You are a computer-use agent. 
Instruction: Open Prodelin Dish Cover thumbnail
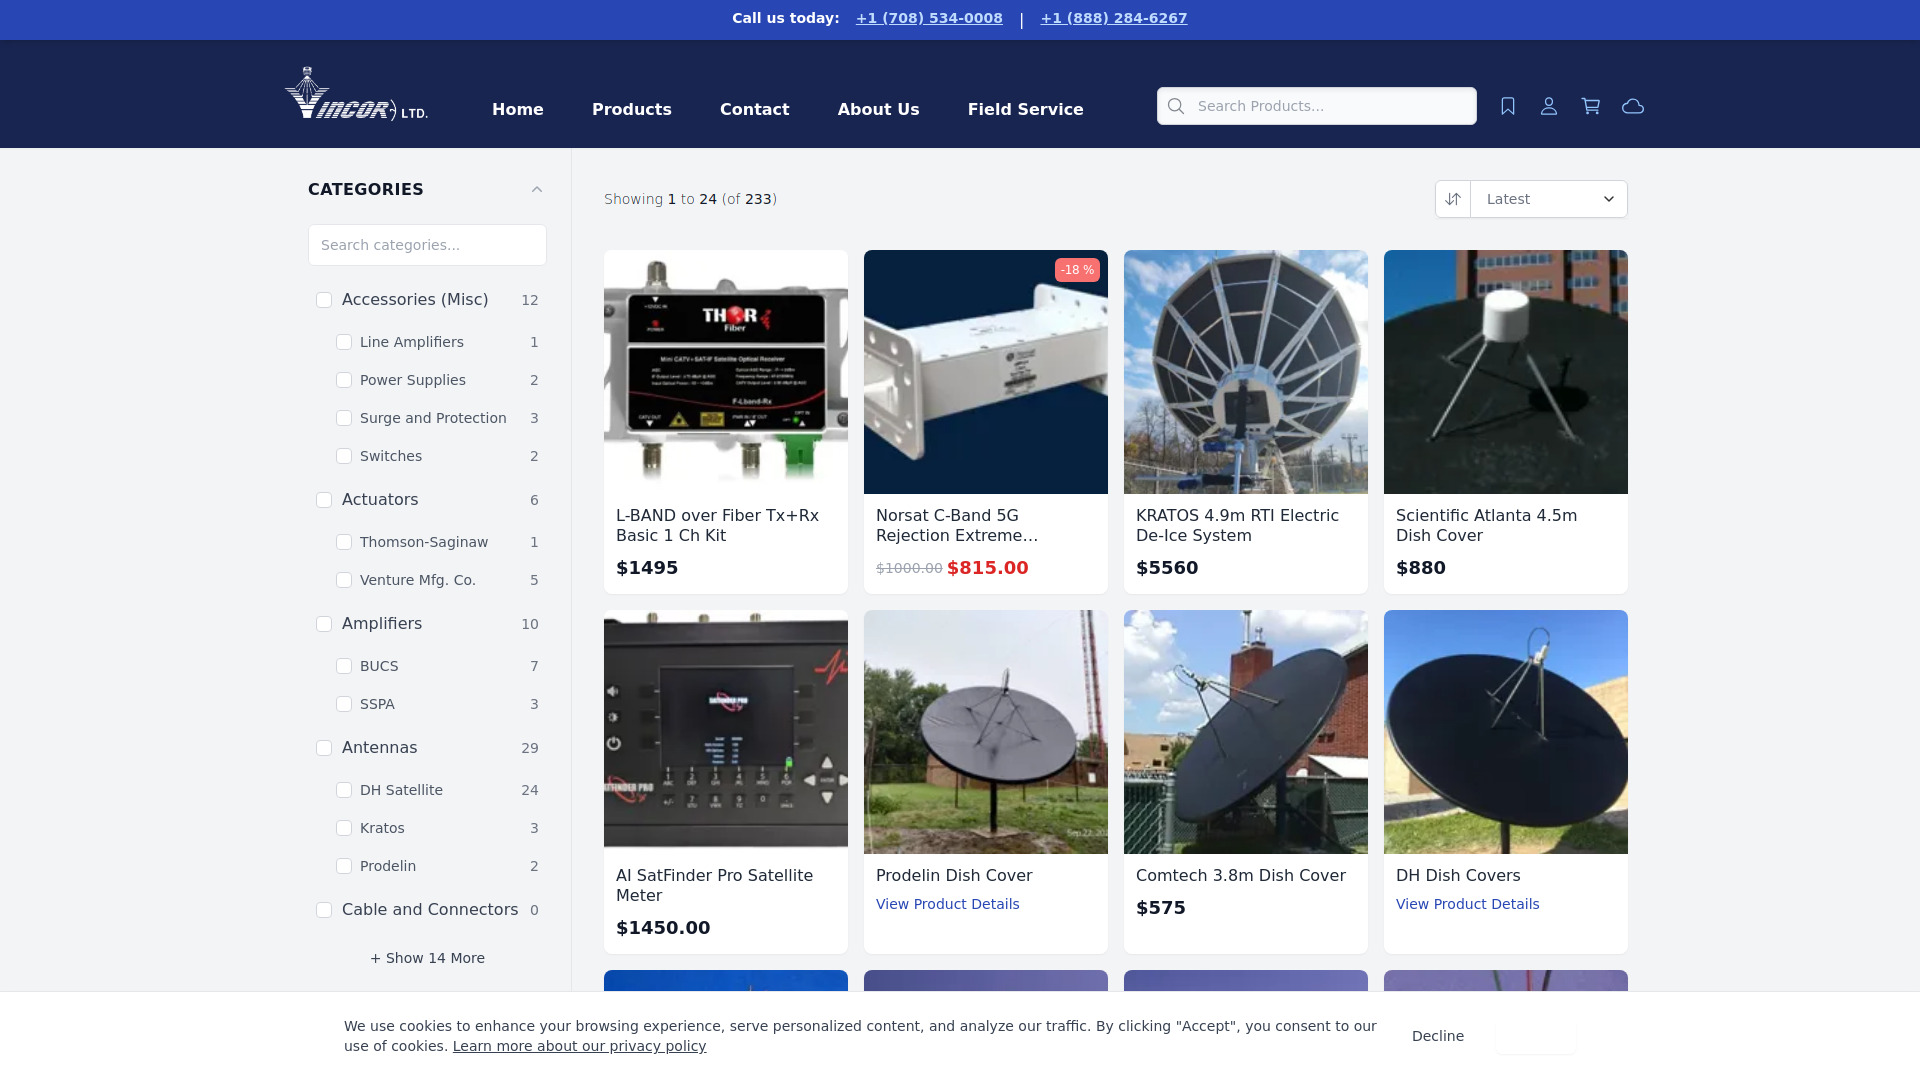[x=986, y=732]
